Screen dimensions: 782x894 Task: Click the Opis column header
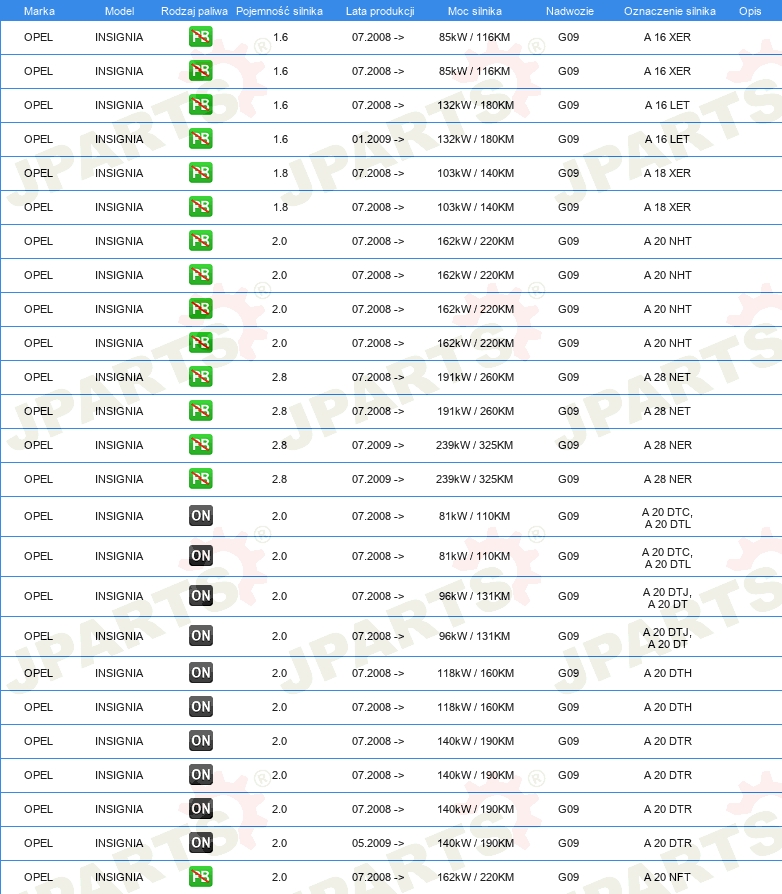click(750, 11)
